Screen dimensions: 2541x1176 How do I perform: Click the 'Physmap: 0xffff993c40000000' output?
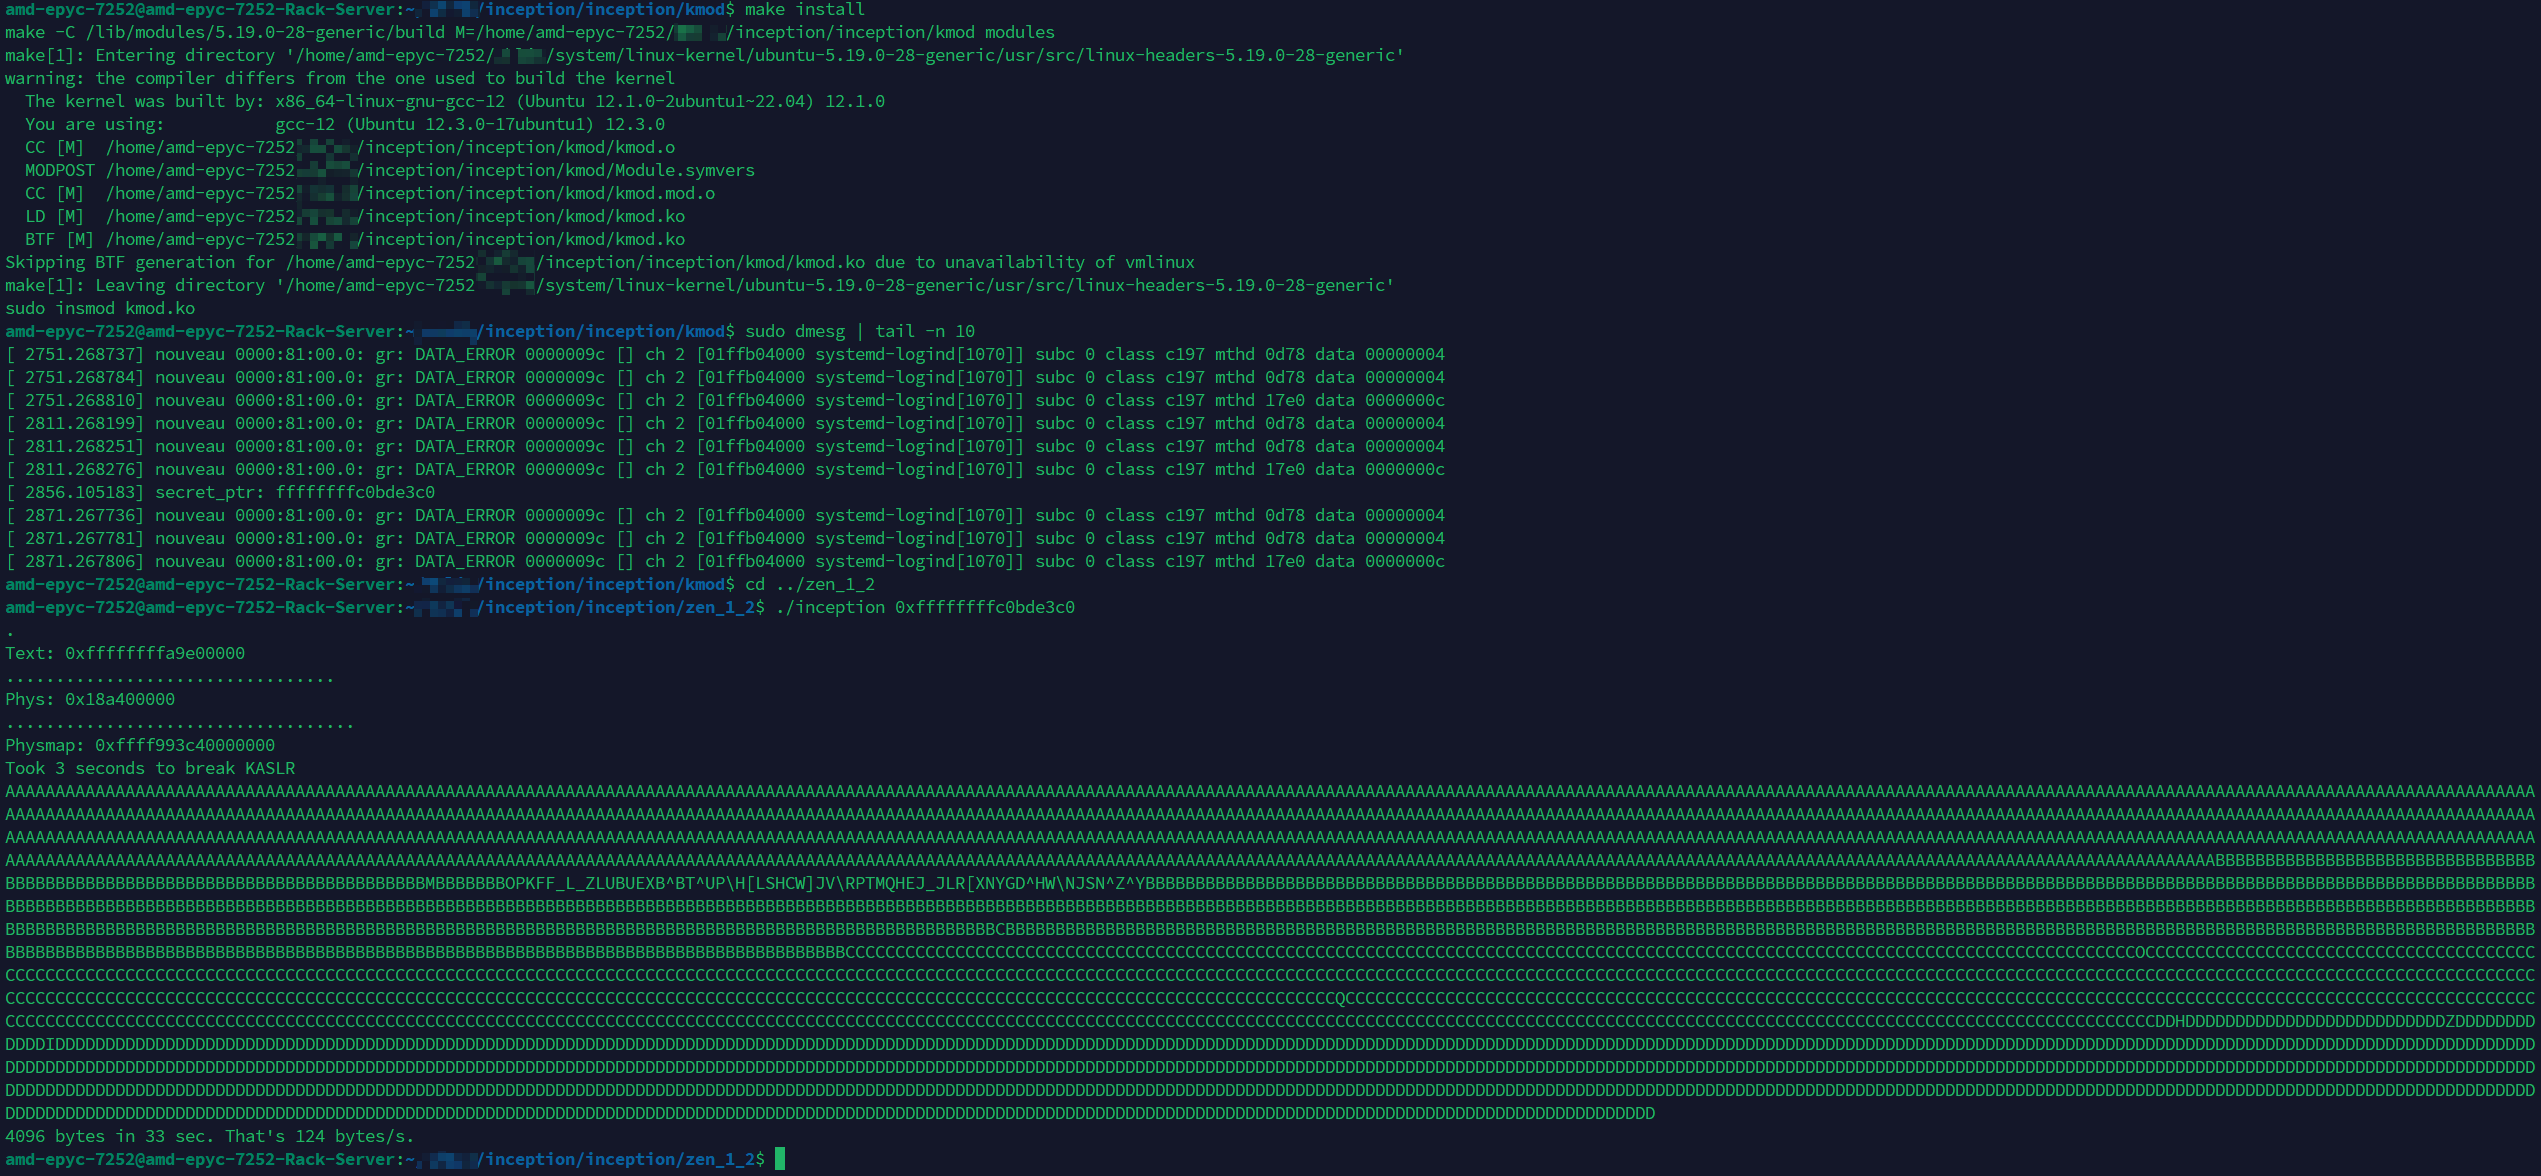pyautogui.click(x=140, y=745)
